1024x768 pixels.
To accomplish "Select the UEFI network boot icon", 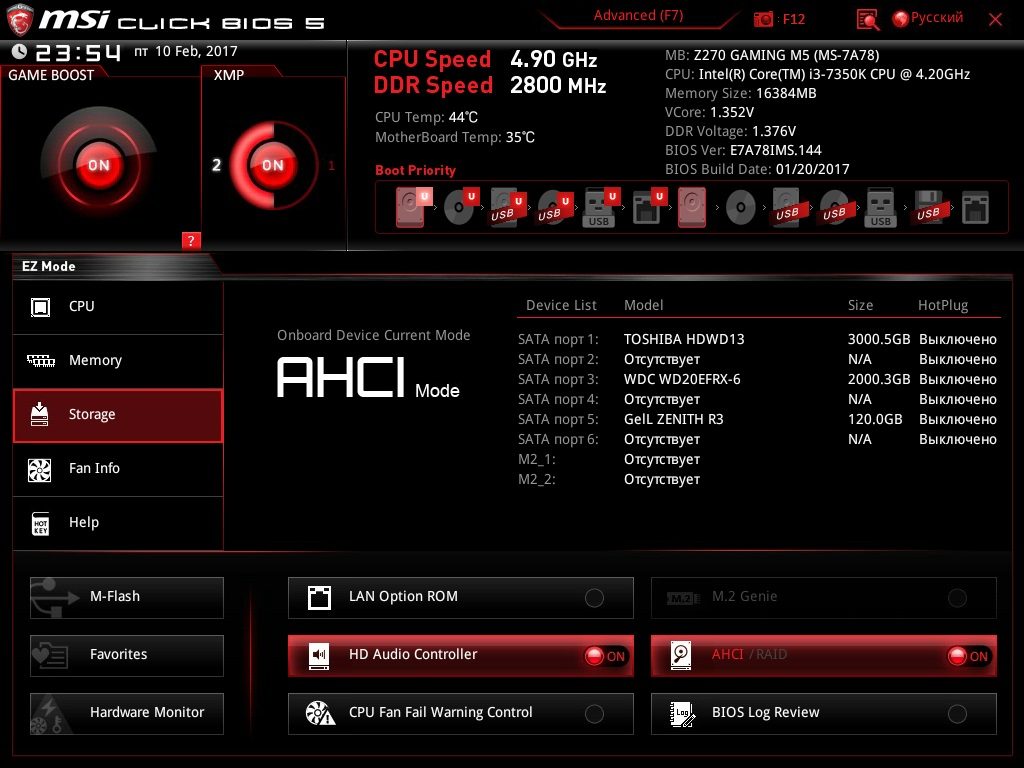I will (648, 207).
